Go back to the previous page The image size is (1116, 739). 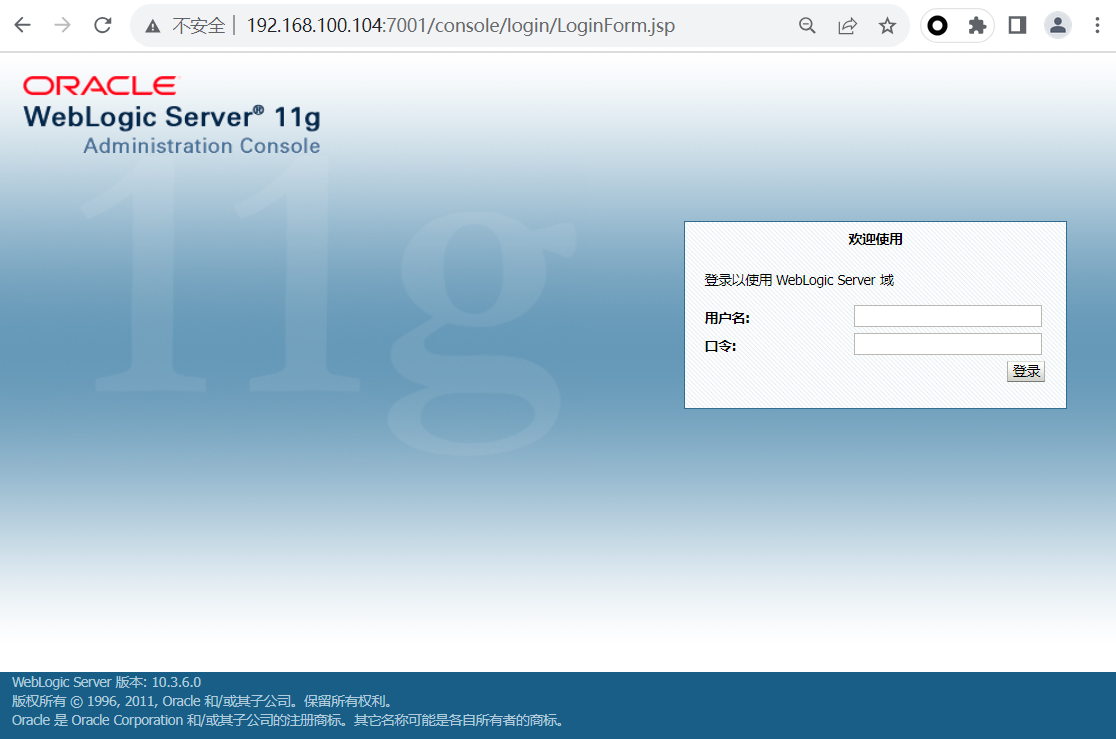[x=22, y=26]
